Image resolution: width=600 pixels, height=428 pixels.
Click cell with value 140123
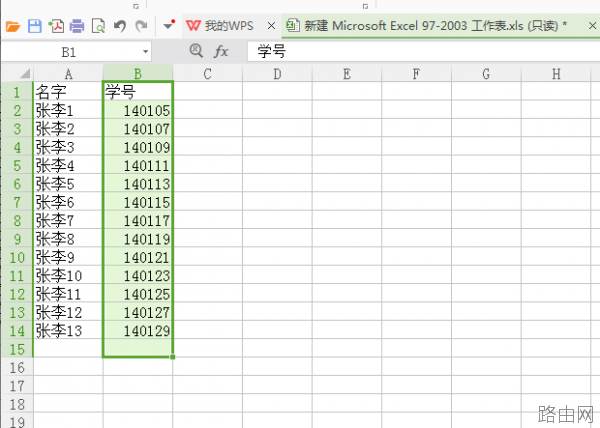click(138, 276)
